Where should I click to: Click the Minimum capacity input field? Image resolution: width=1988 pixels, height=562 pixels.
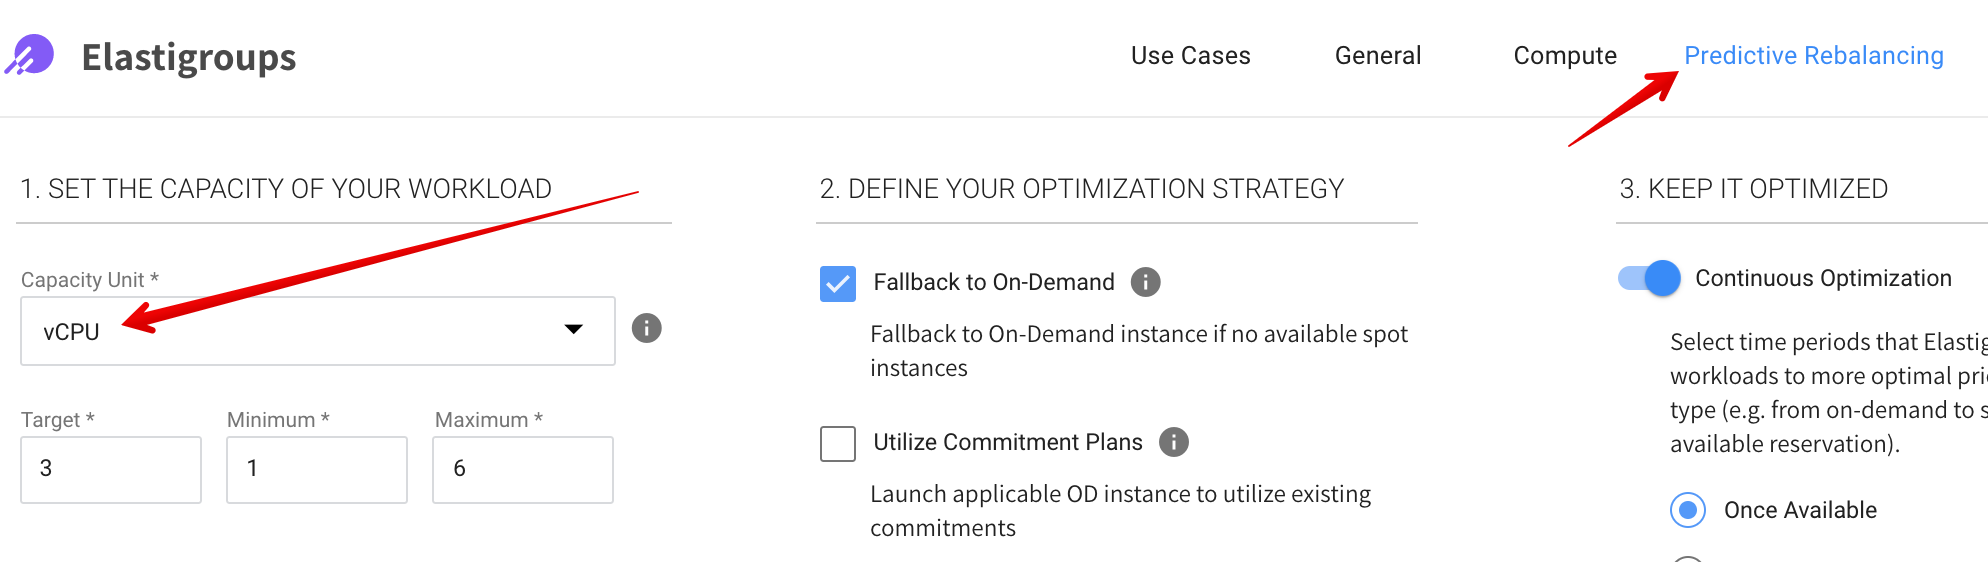317,469
